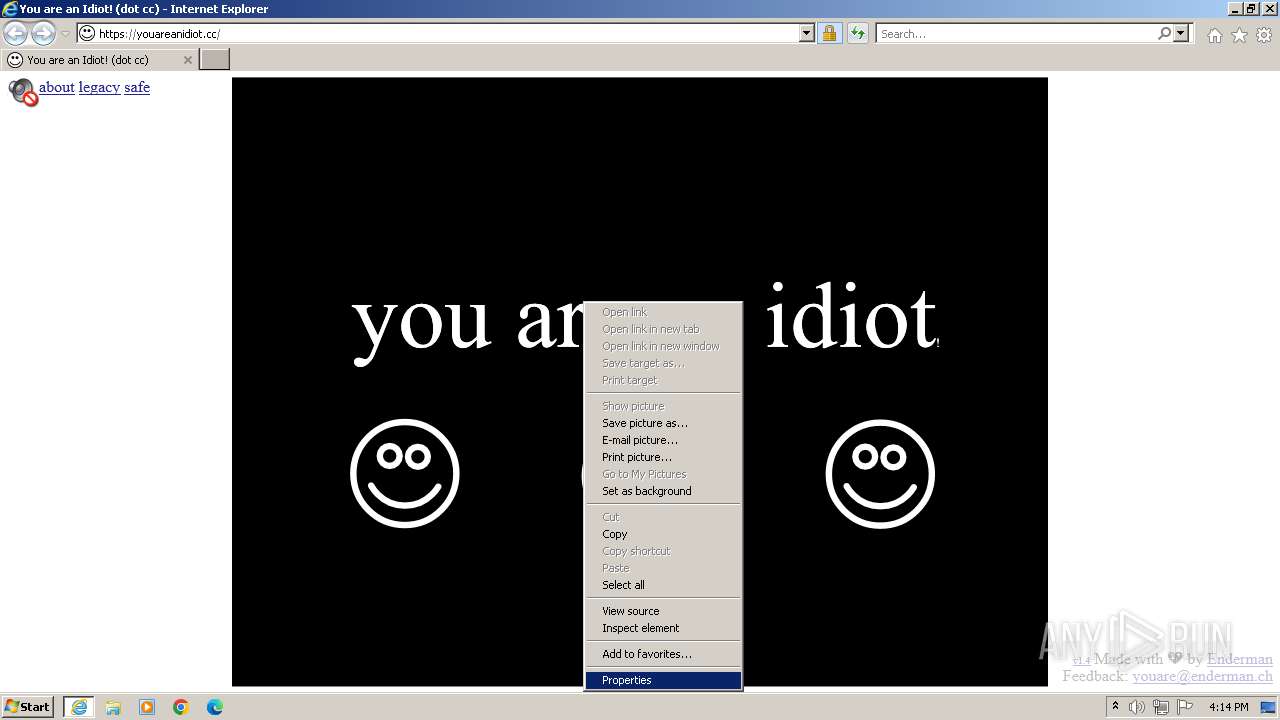
Task: Choose 'View source' from context menu
Action: pos(663,611)
